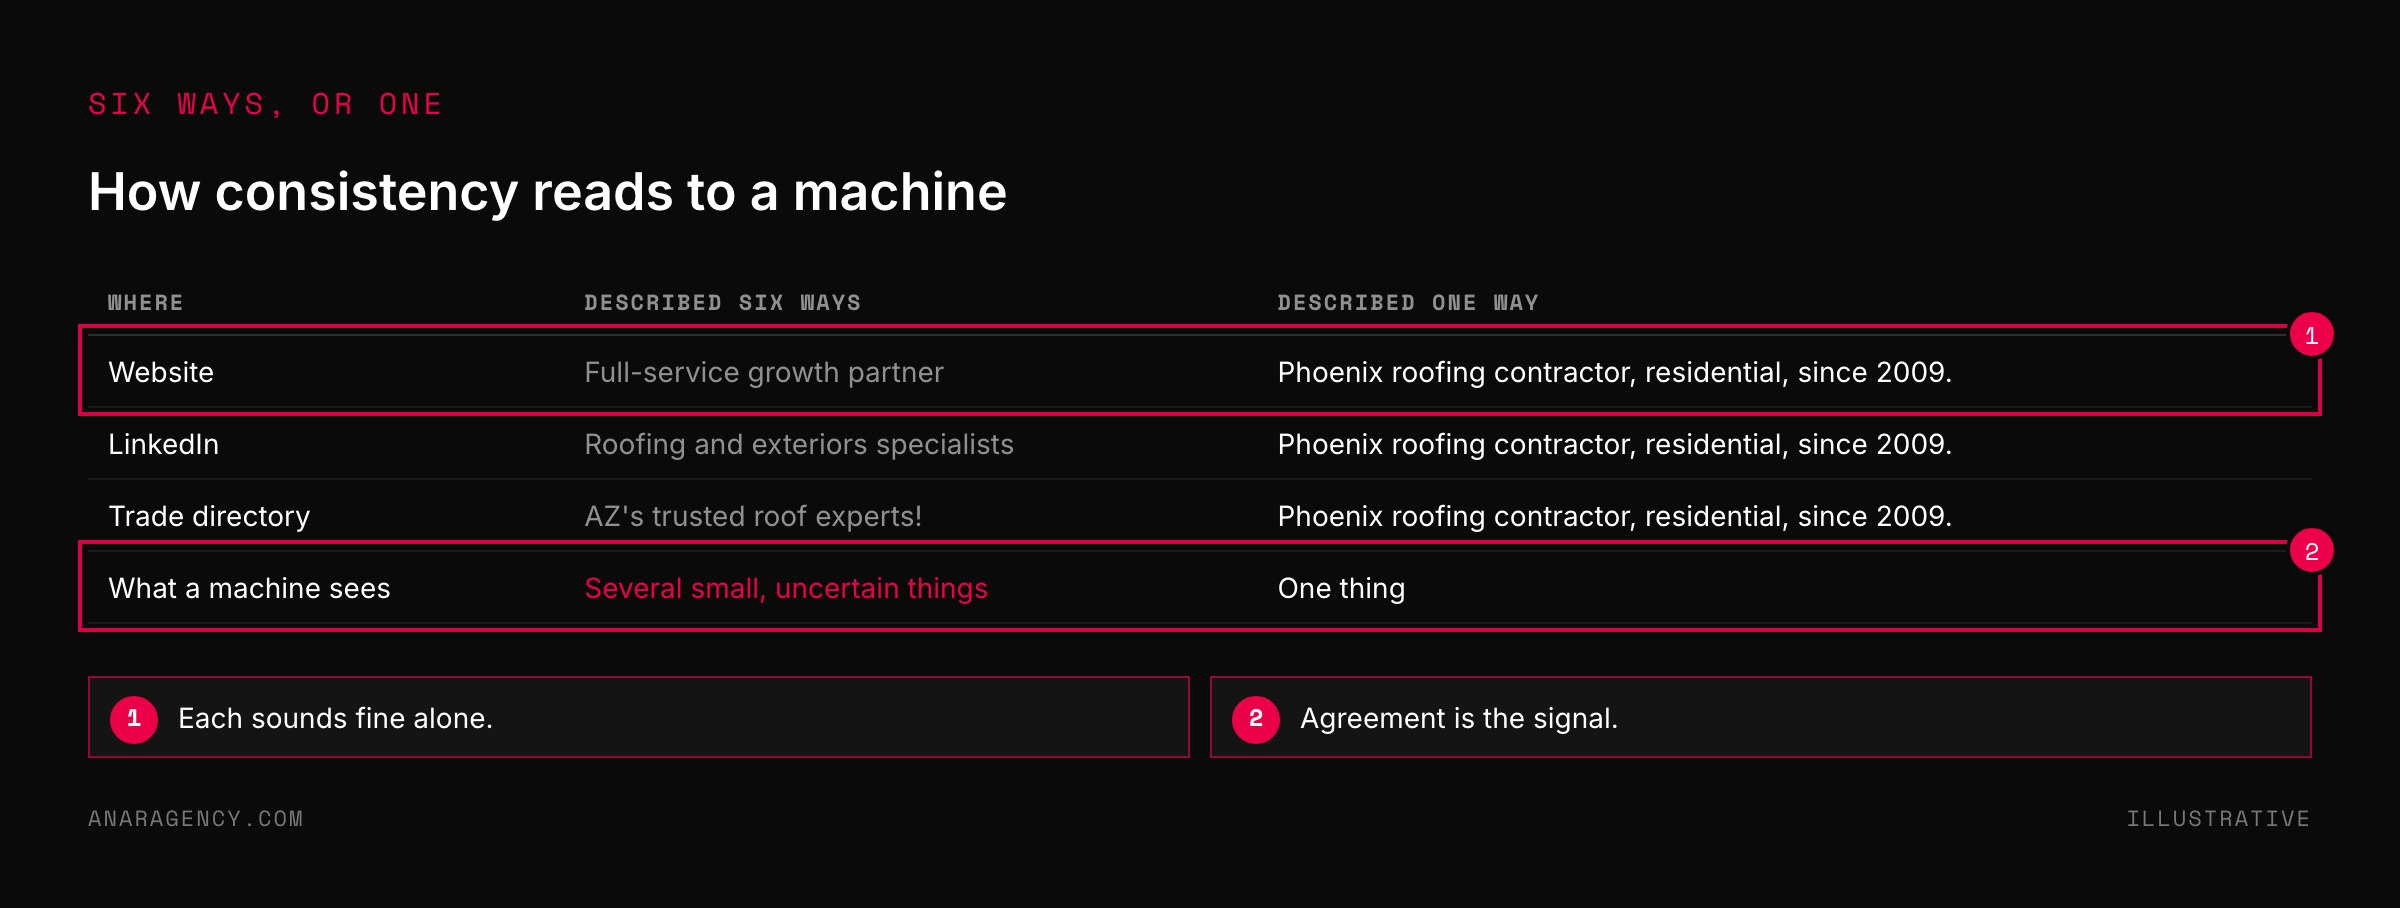The height and width of the screenshot is (908, 2400).
Task: Click the How consistency reads to a machine heading
Action: pyautogui.click(x=548, y=192)
